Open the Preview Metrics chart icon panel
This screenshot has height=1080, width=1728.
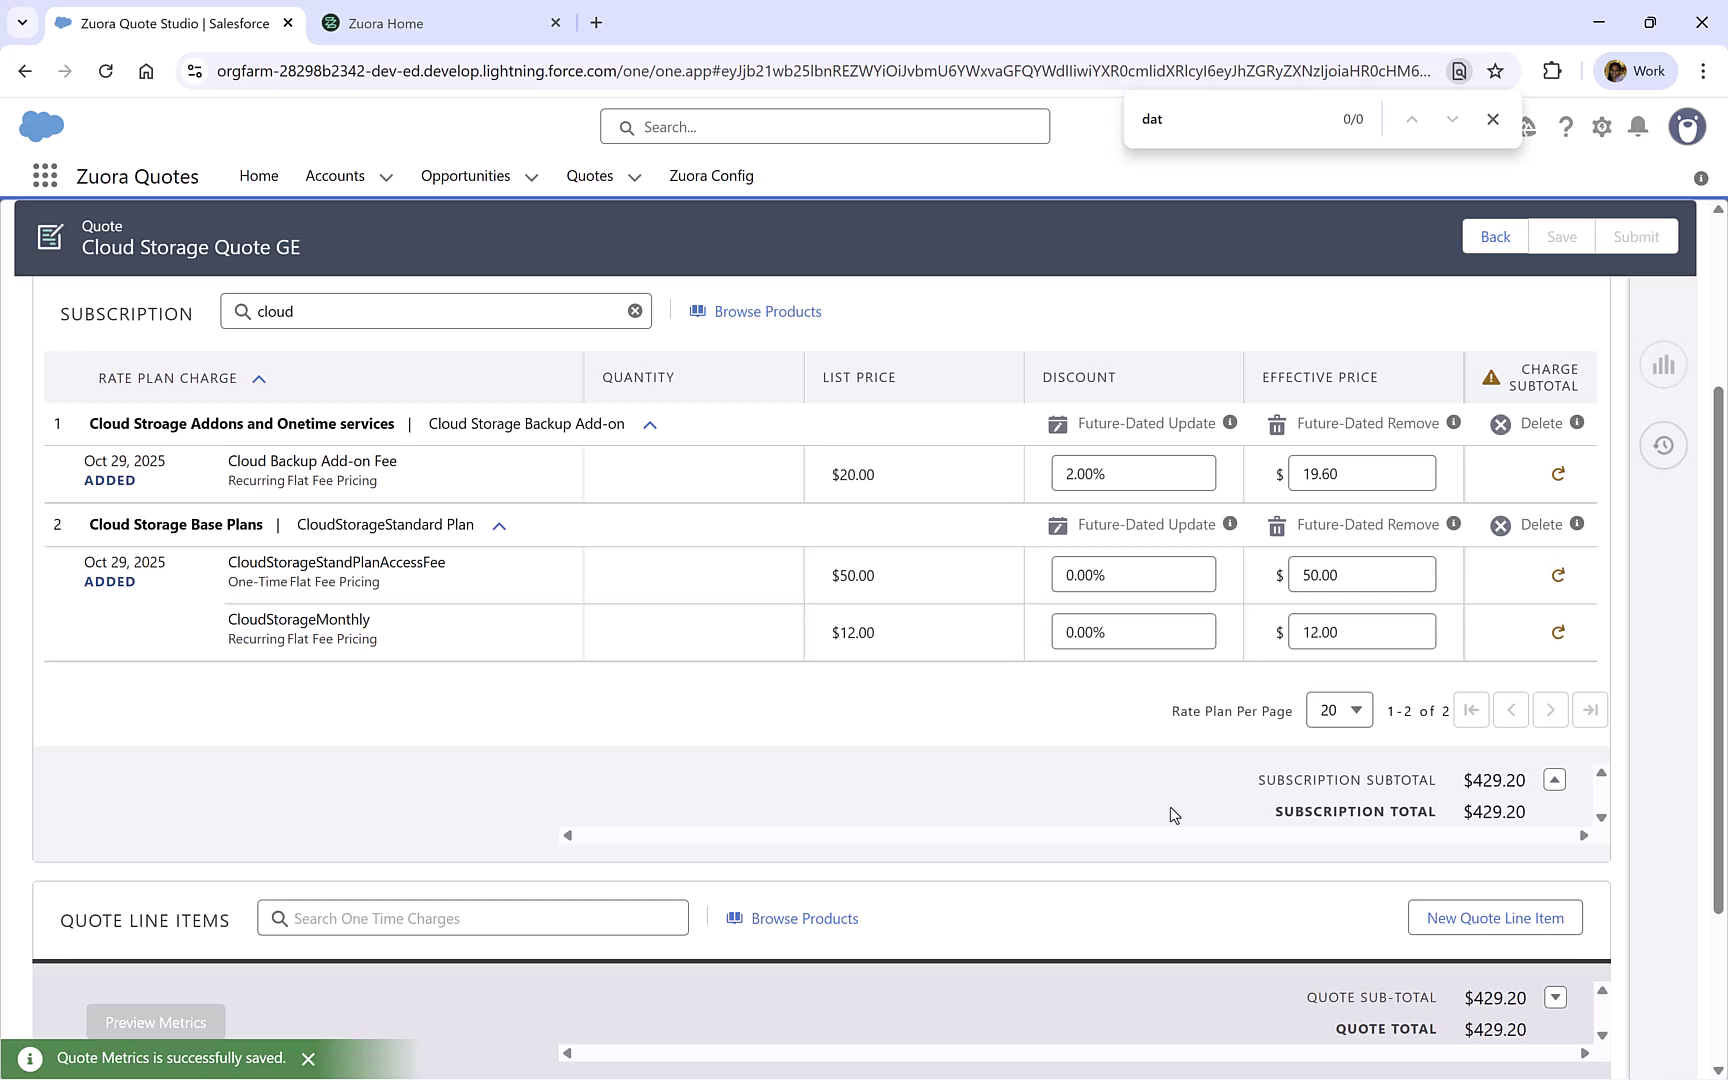pyautogui.click(x=1663, y=365)
